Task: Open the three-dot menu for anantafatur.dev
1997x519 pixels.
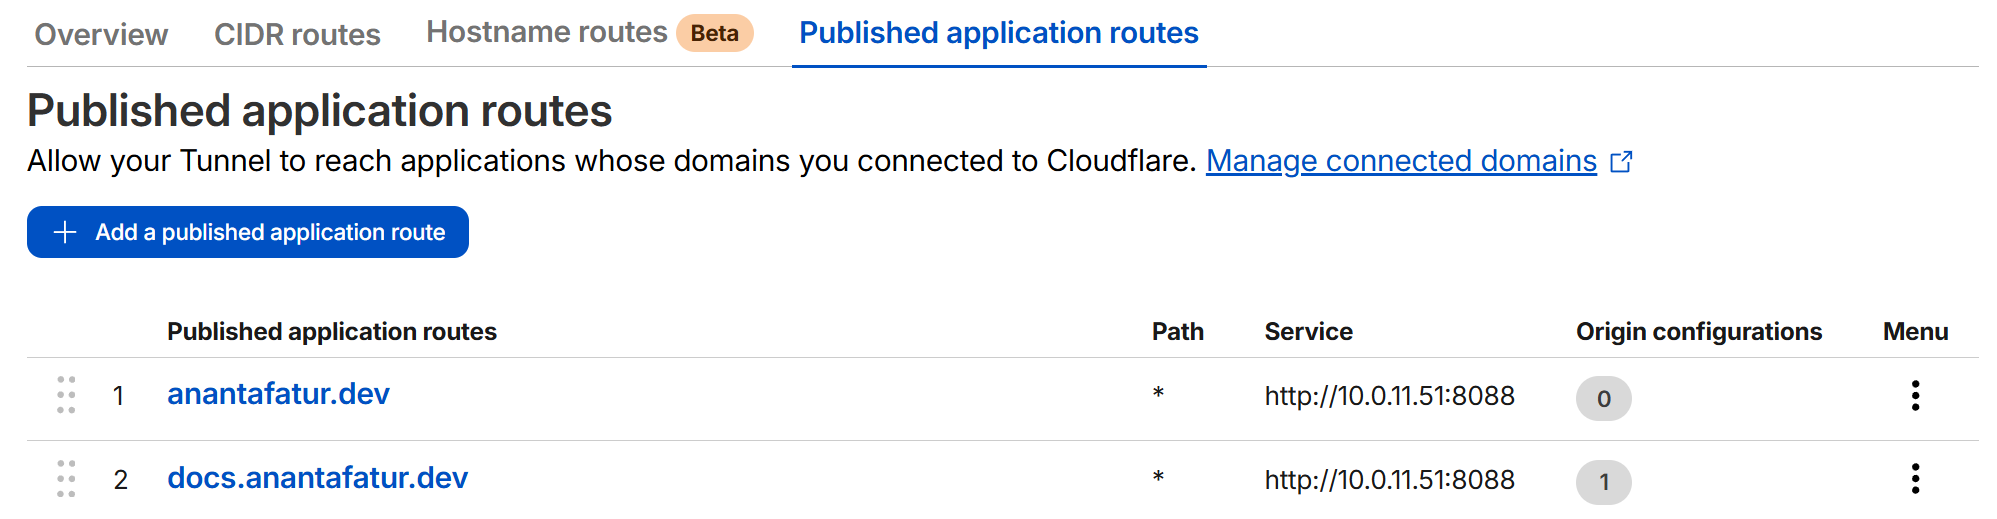Action: pos(1915,396)
